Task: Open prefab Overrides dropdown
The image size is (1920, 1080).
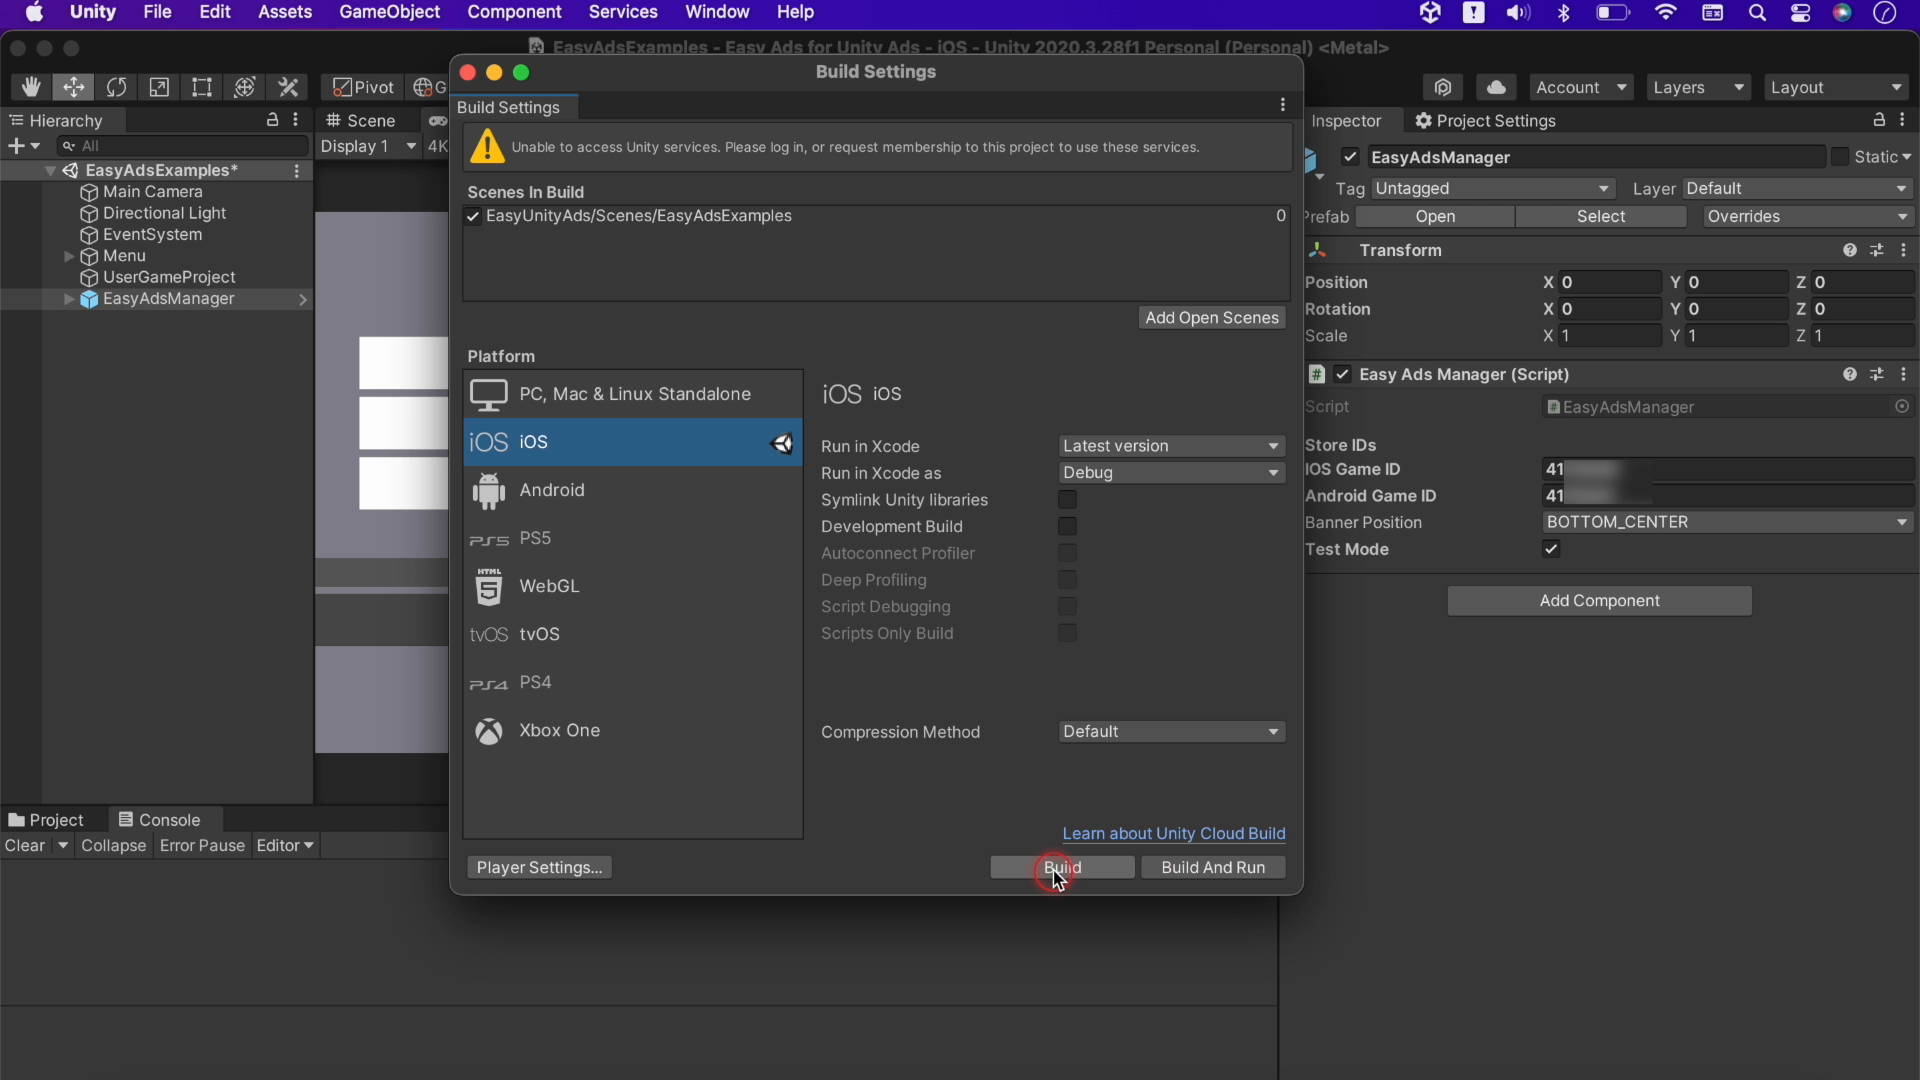Action: click(x=1808, y=217)
